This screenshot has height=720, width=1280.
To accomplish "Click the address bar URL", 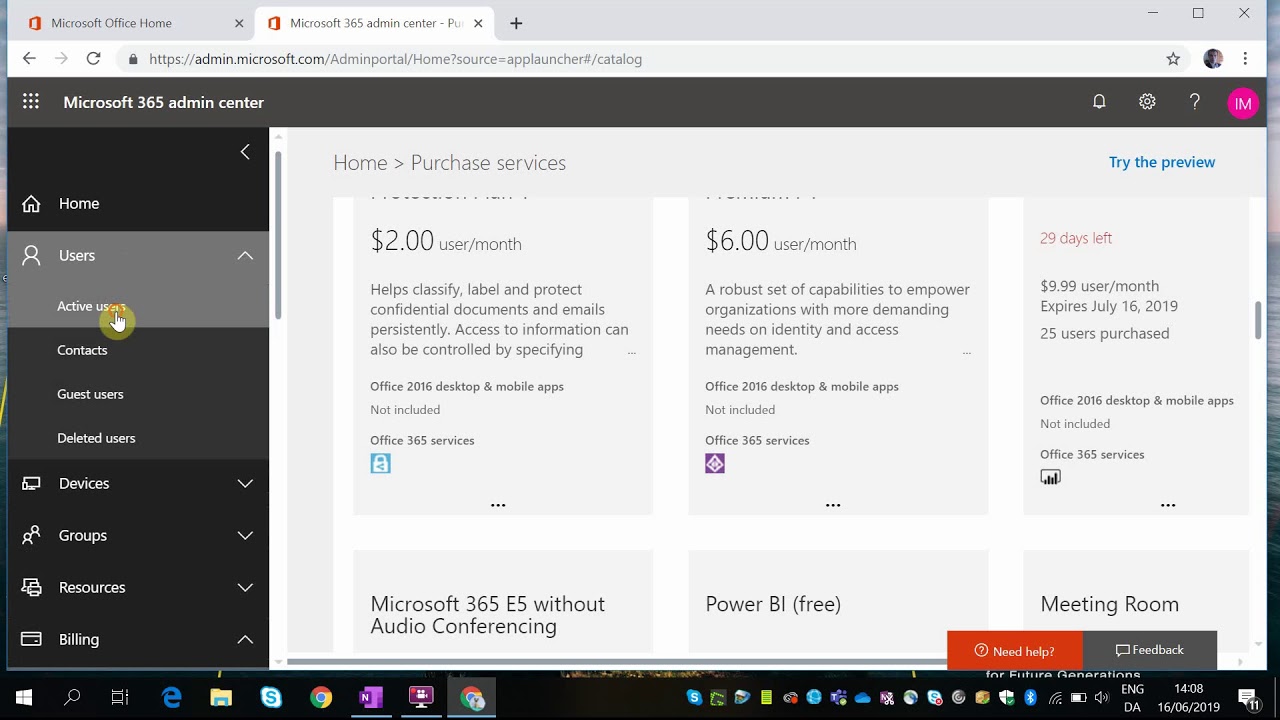I will (395, 59).
